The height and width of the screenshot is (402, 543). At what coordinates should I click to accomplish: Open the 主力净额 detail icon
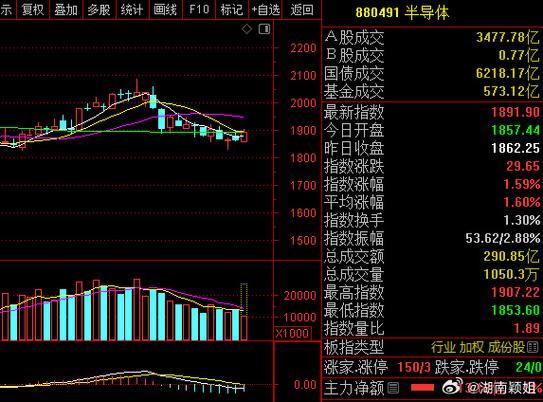393,388
